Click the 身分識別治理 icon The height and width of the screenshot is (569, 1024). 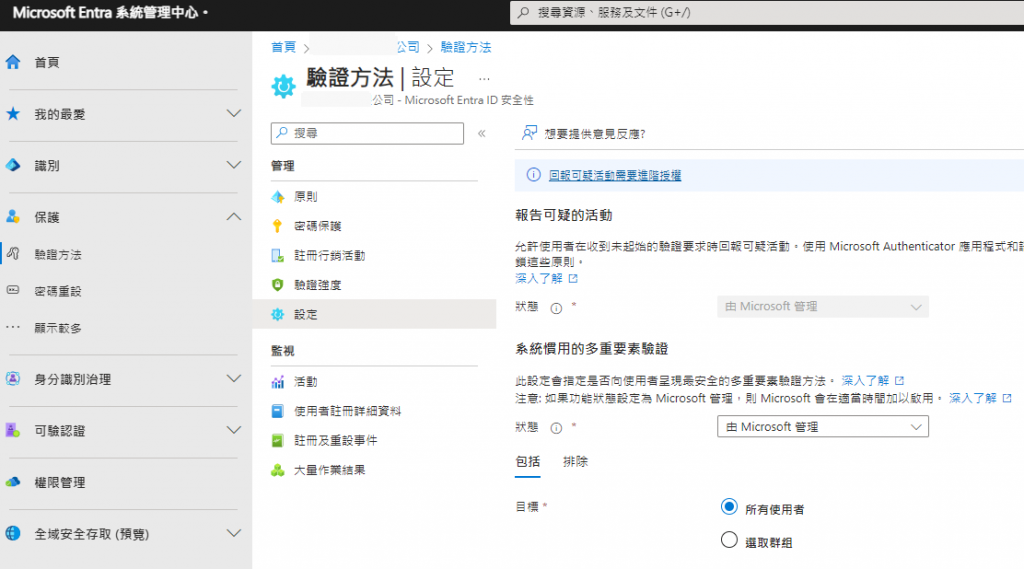tap(13, 379)
